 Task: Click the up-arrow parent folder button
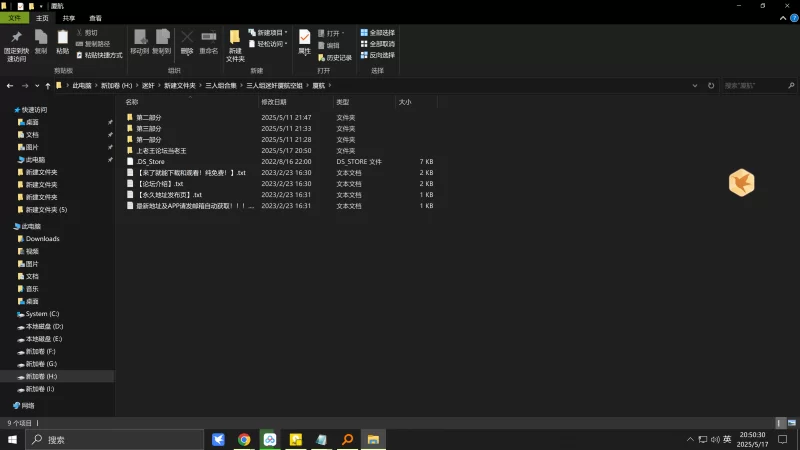click(47, 86)
